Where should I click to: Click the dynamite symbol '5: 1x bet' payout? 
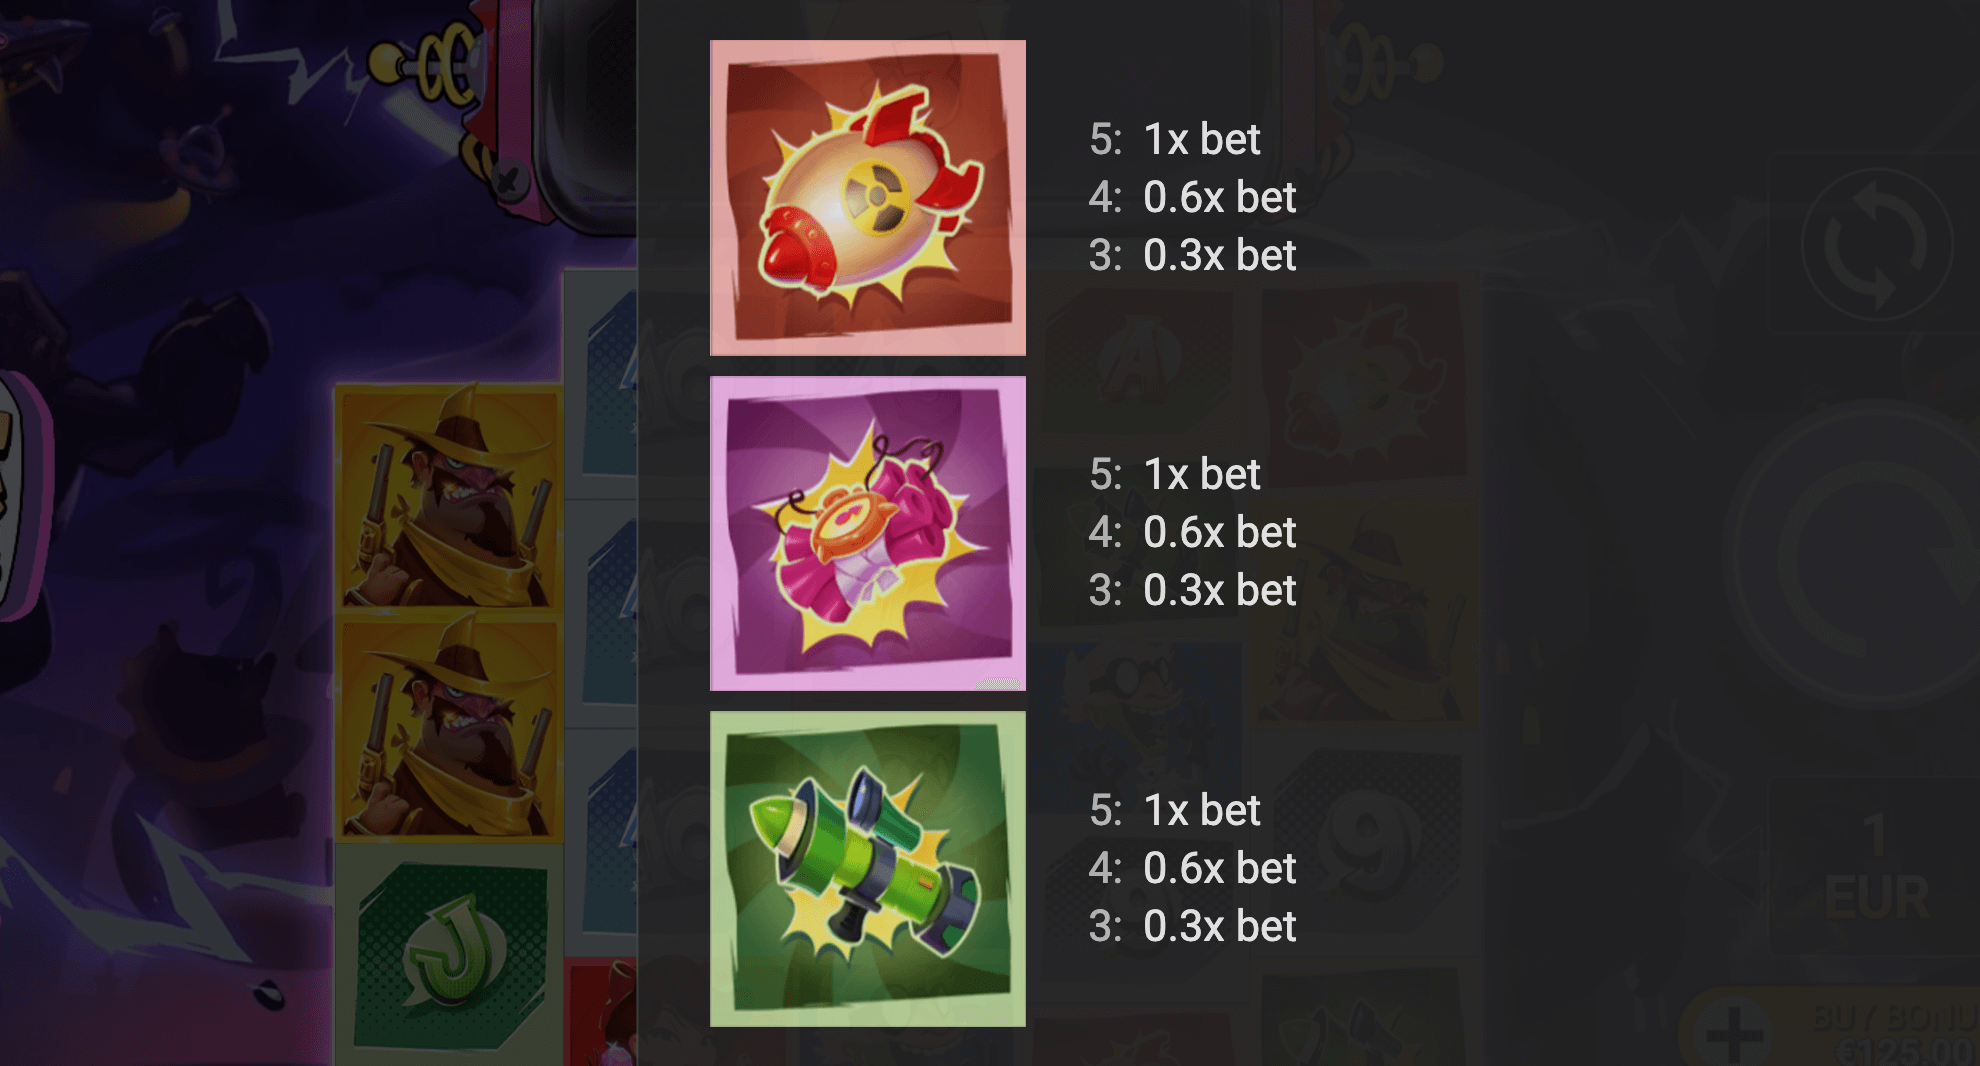(x=1174, y=474)
